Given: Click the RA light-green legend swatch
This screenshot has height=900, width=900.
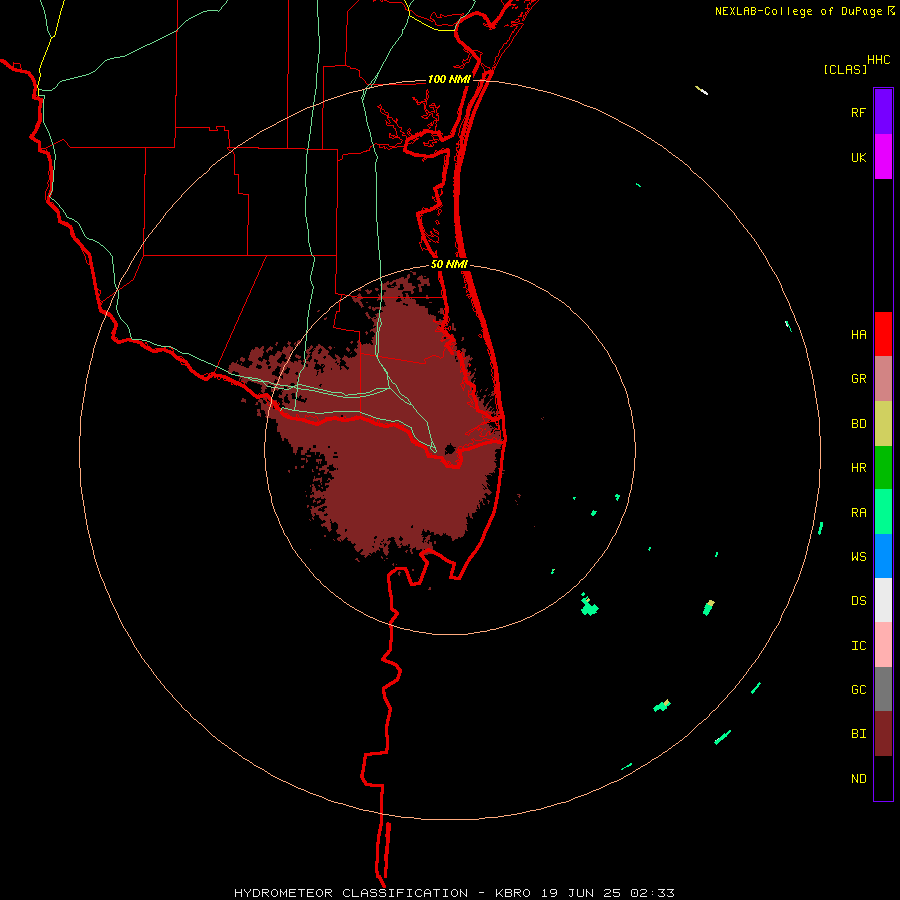Looking at the screenshot, I should (x=883, y=512).
